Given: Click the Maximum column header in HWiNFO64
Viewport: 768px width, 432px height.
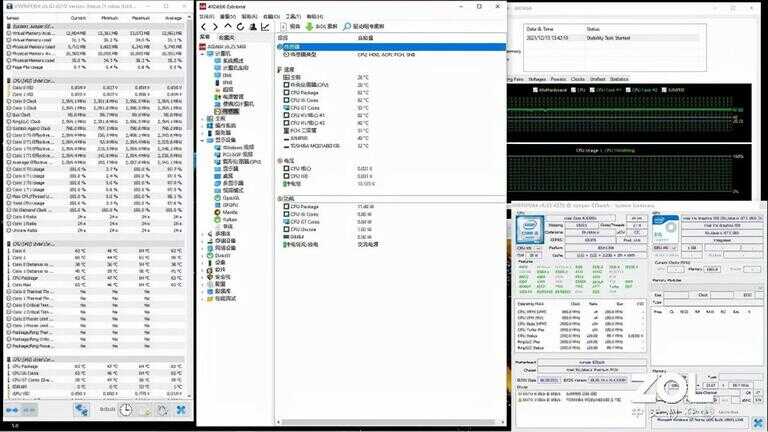Looking at the screenshot, I should tap(141, 17).
